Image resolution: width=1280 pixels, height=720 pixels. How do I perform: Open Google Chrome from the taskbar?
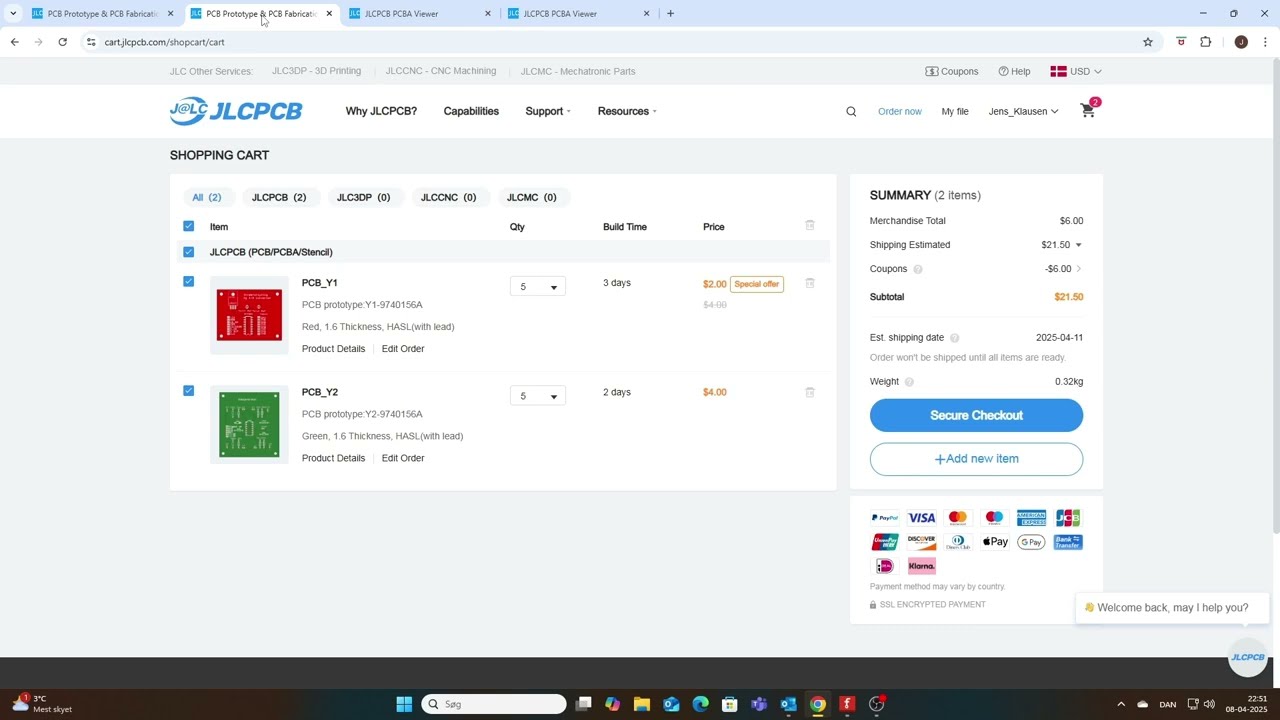coord(818,704)
